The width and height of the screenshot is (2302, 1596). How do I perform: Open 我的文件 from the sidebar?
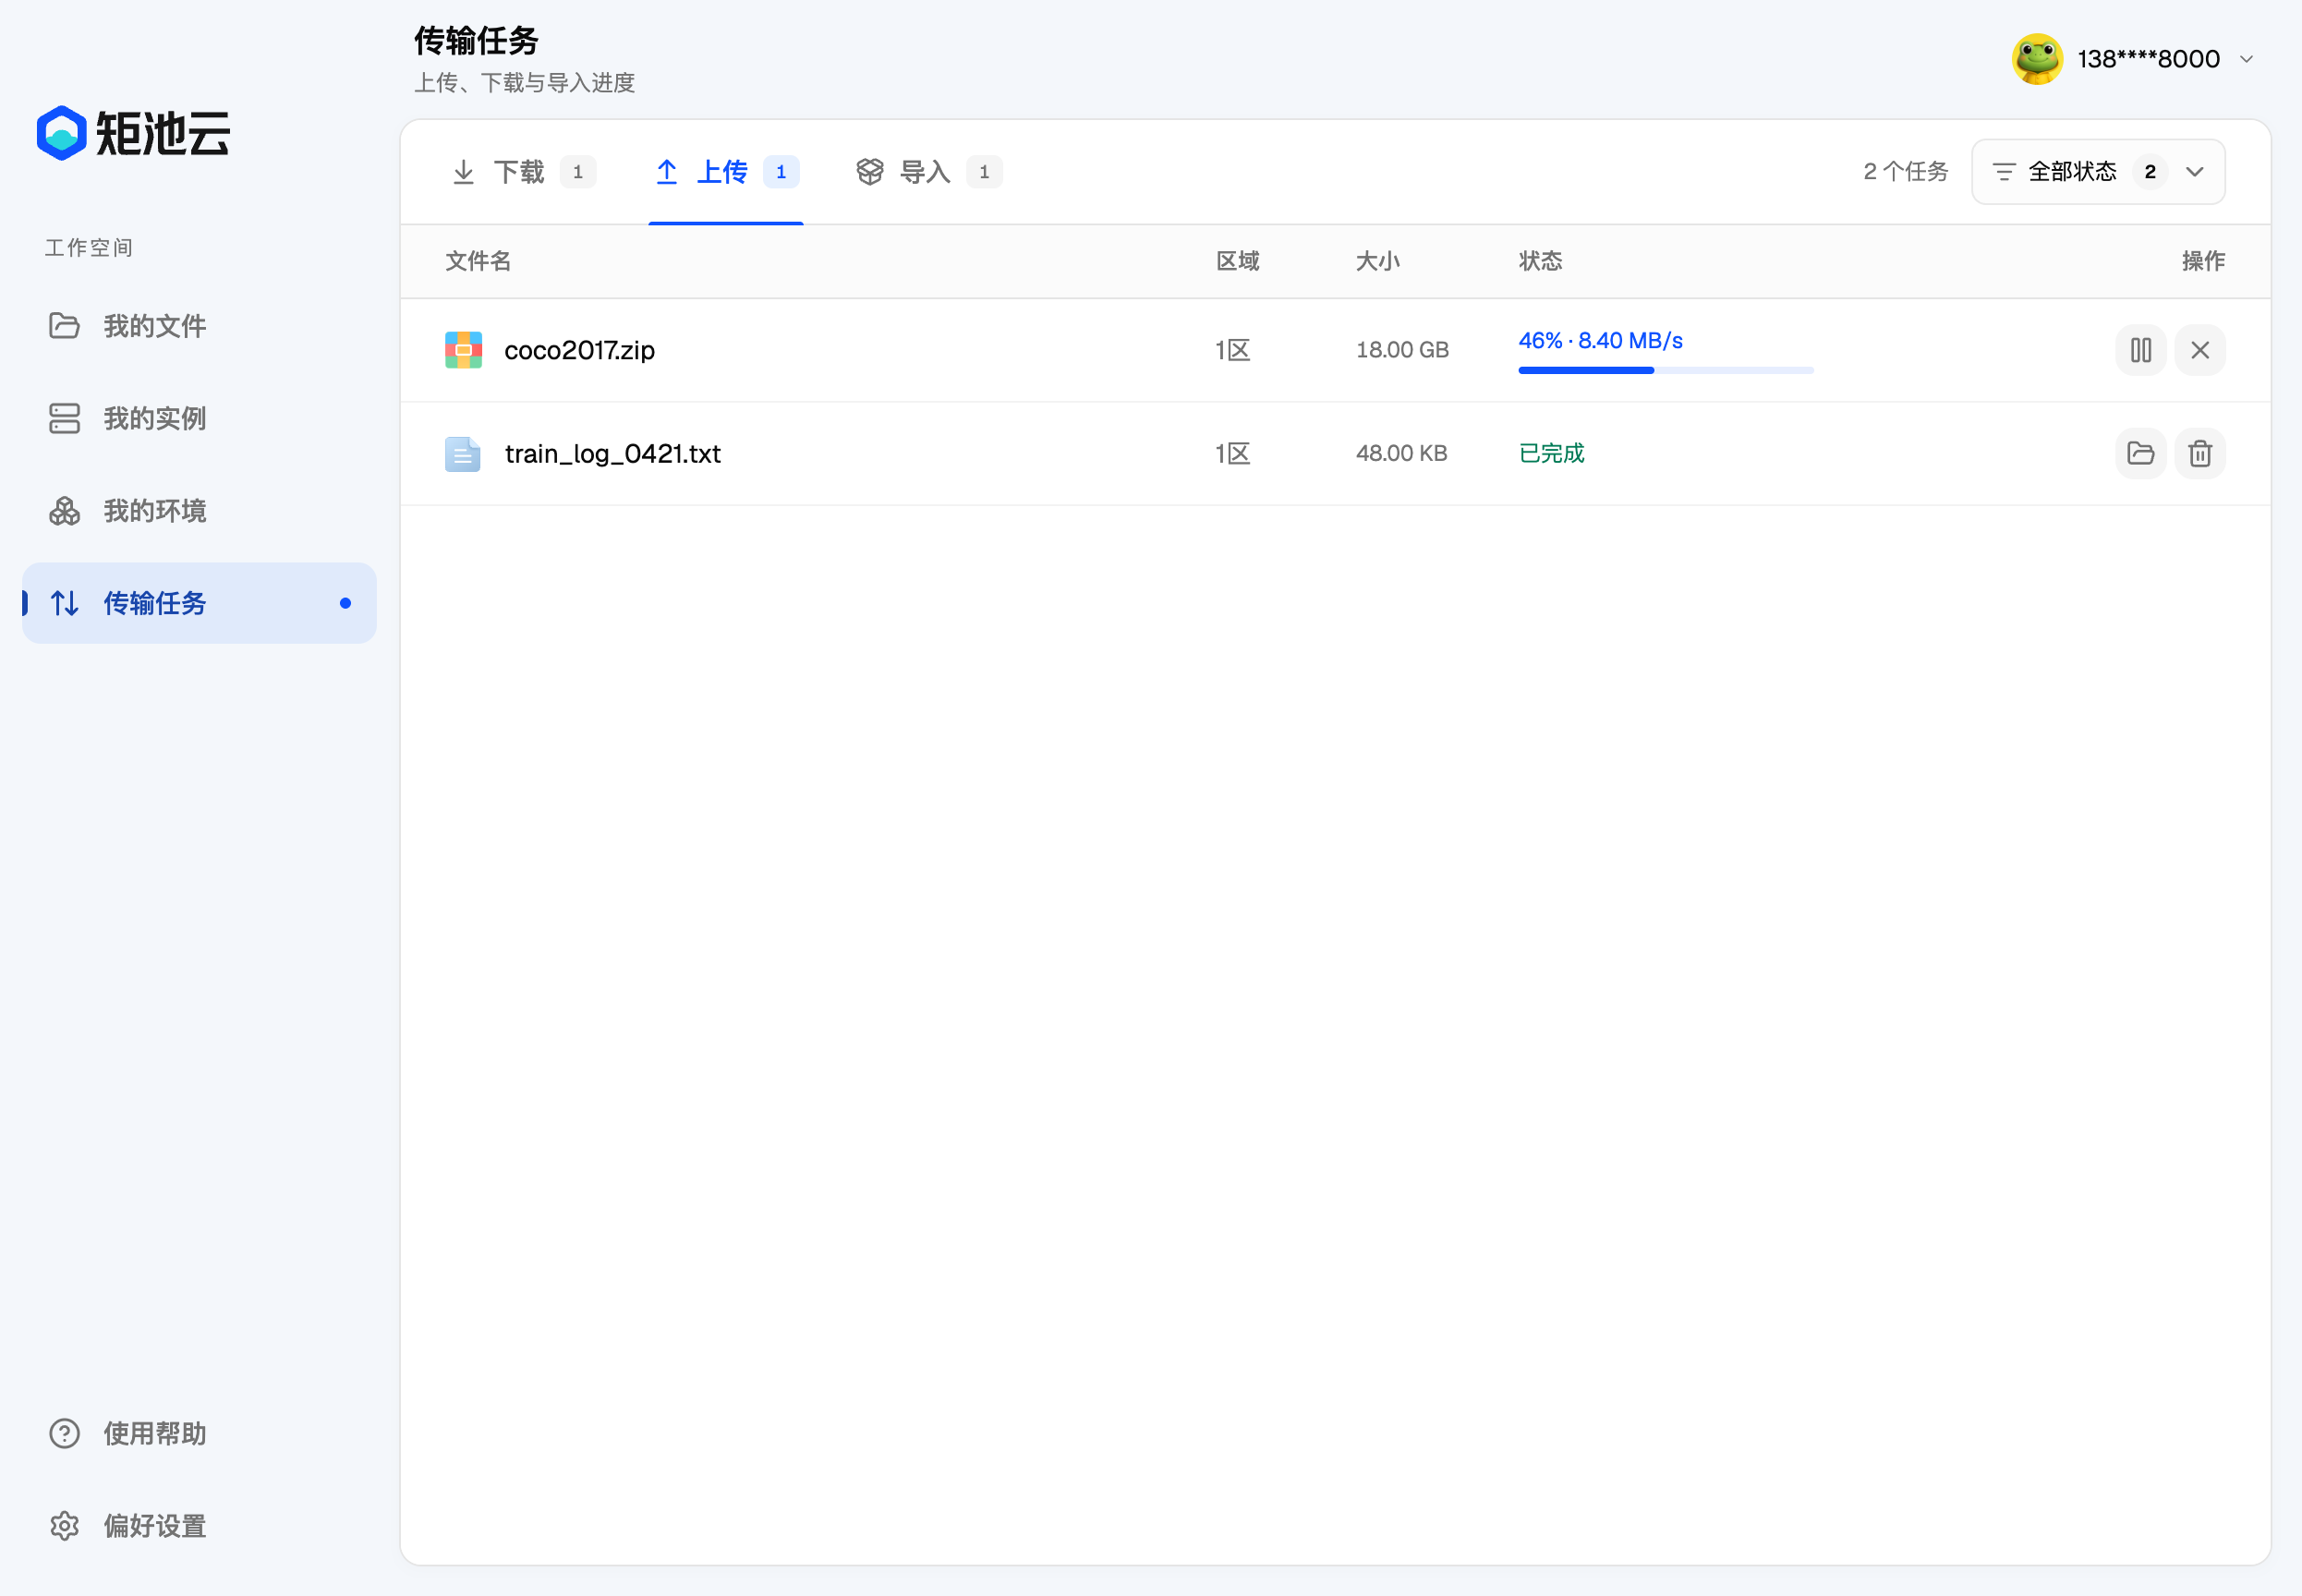[x=199, y=326]
